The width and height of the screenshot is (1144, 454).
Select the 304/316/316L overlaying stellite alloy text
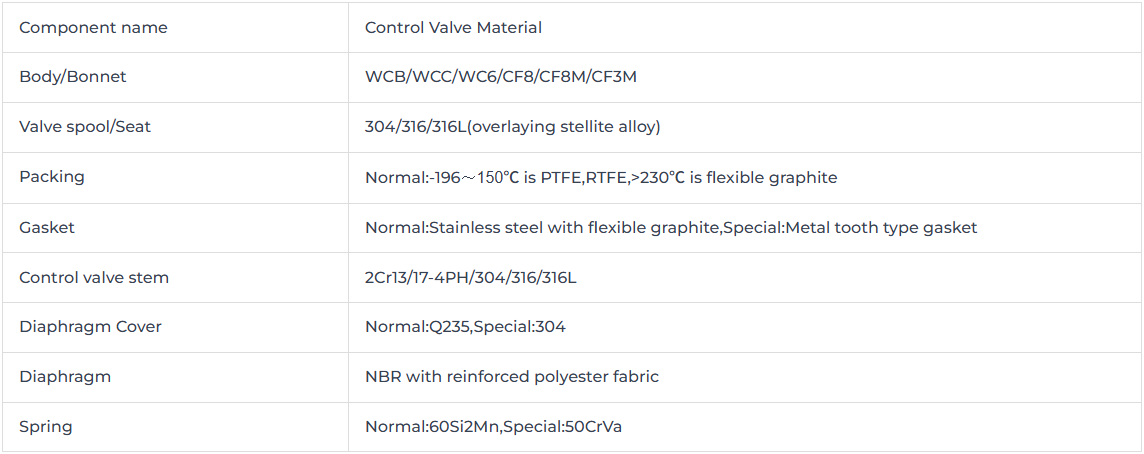pos(512,127)
